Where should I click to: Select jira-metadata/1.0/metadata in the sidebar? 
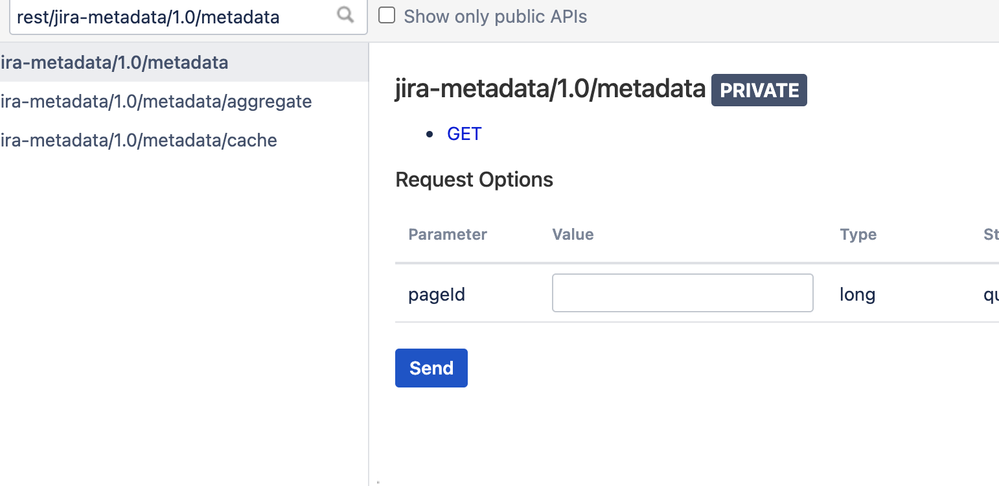click(115, 63)
